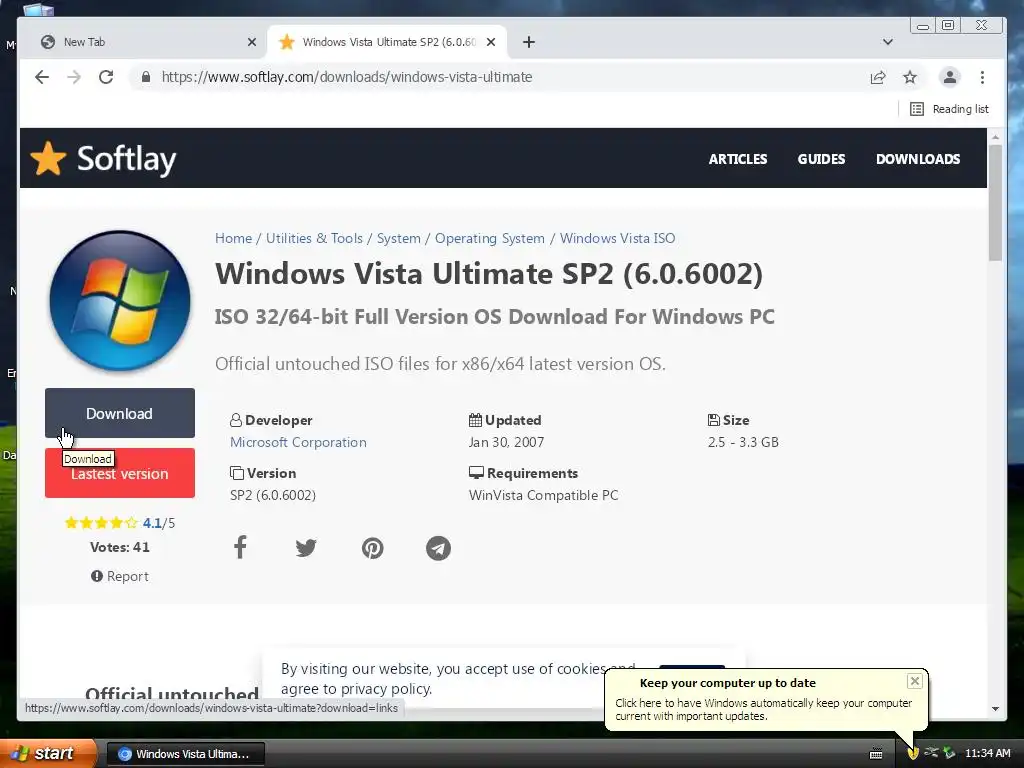This screenshot has height=768, width=1024.
Task: Click the dark Download button
Action: coord(120,413)
